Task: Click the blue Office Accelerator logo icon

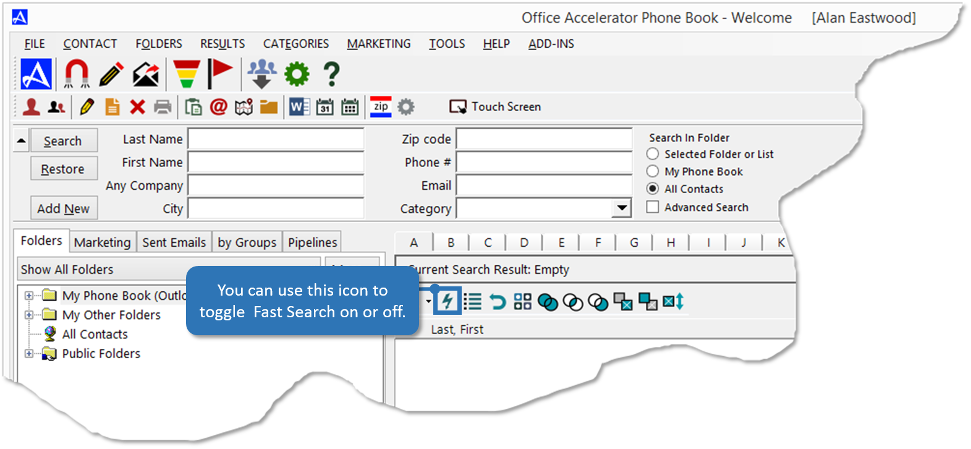Action: [x=36, y=74]
